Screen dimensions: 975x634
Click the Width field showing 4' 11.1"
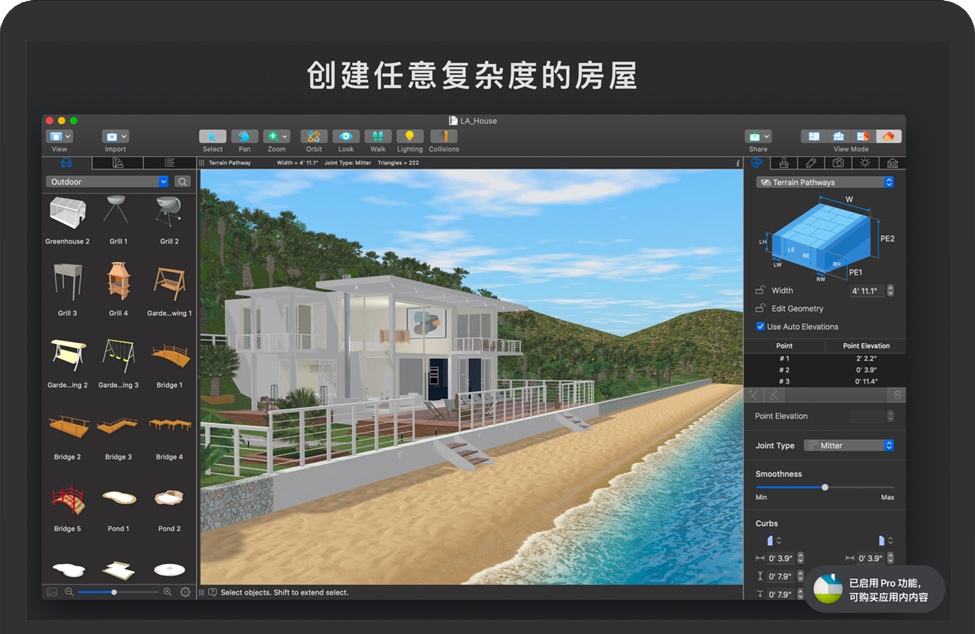pyautogui.click(x=867, y=290)
